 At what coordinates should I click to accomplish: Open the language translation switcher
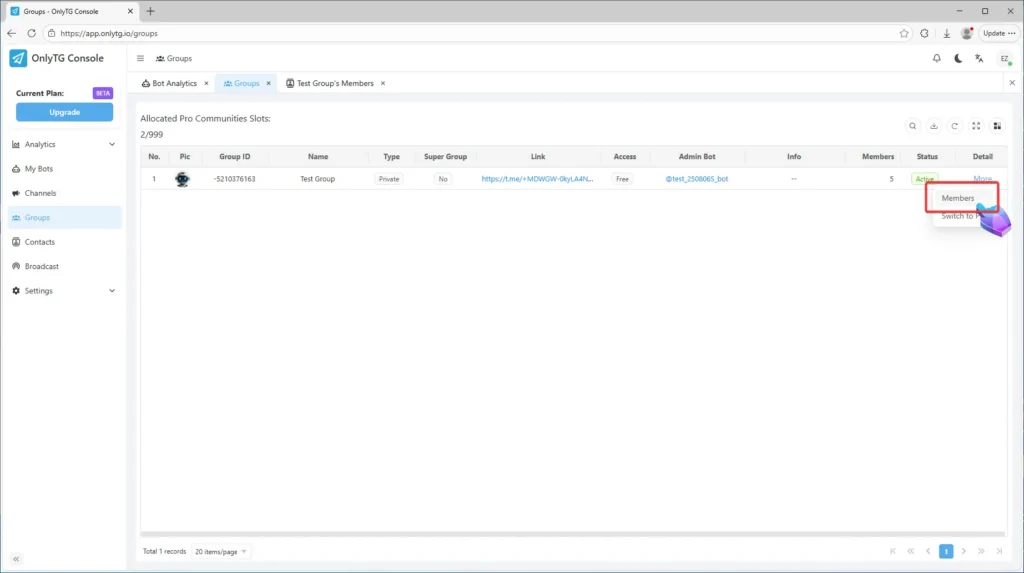click(x=980, y=59)
